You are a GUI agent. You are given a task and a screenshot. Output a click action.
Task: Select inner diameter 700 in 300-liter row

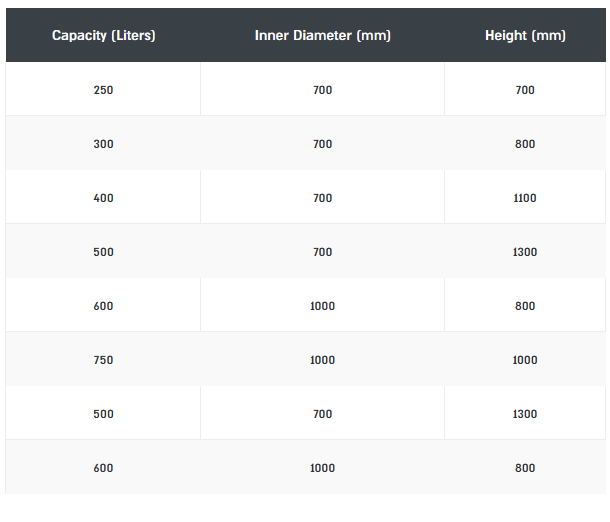click(322, 144)
